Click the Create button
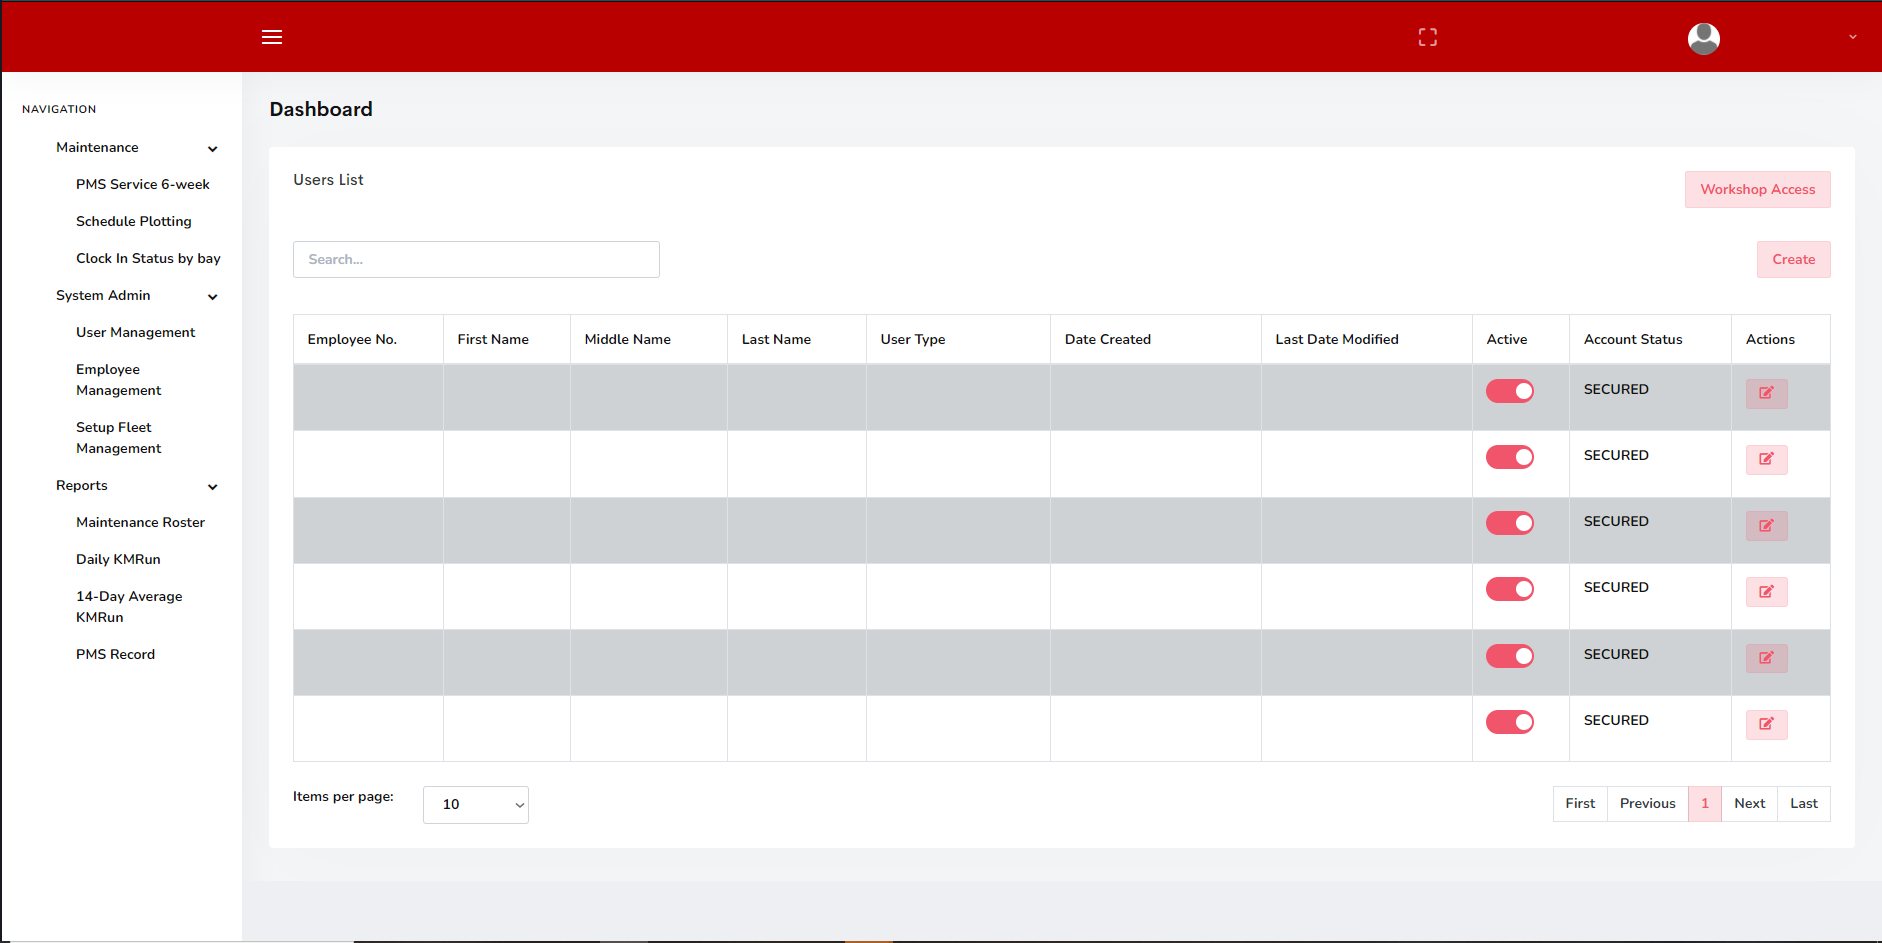1882x943 pixels. (x=1793, y=260)
